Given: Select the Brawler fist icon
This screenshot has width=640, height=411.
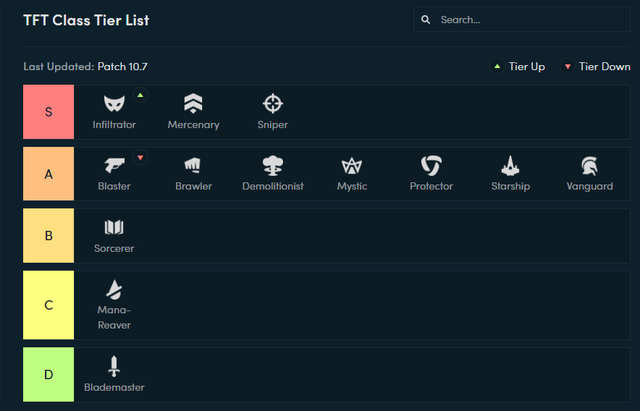Looking at the screenshot, I should click(x=193, y=166).
